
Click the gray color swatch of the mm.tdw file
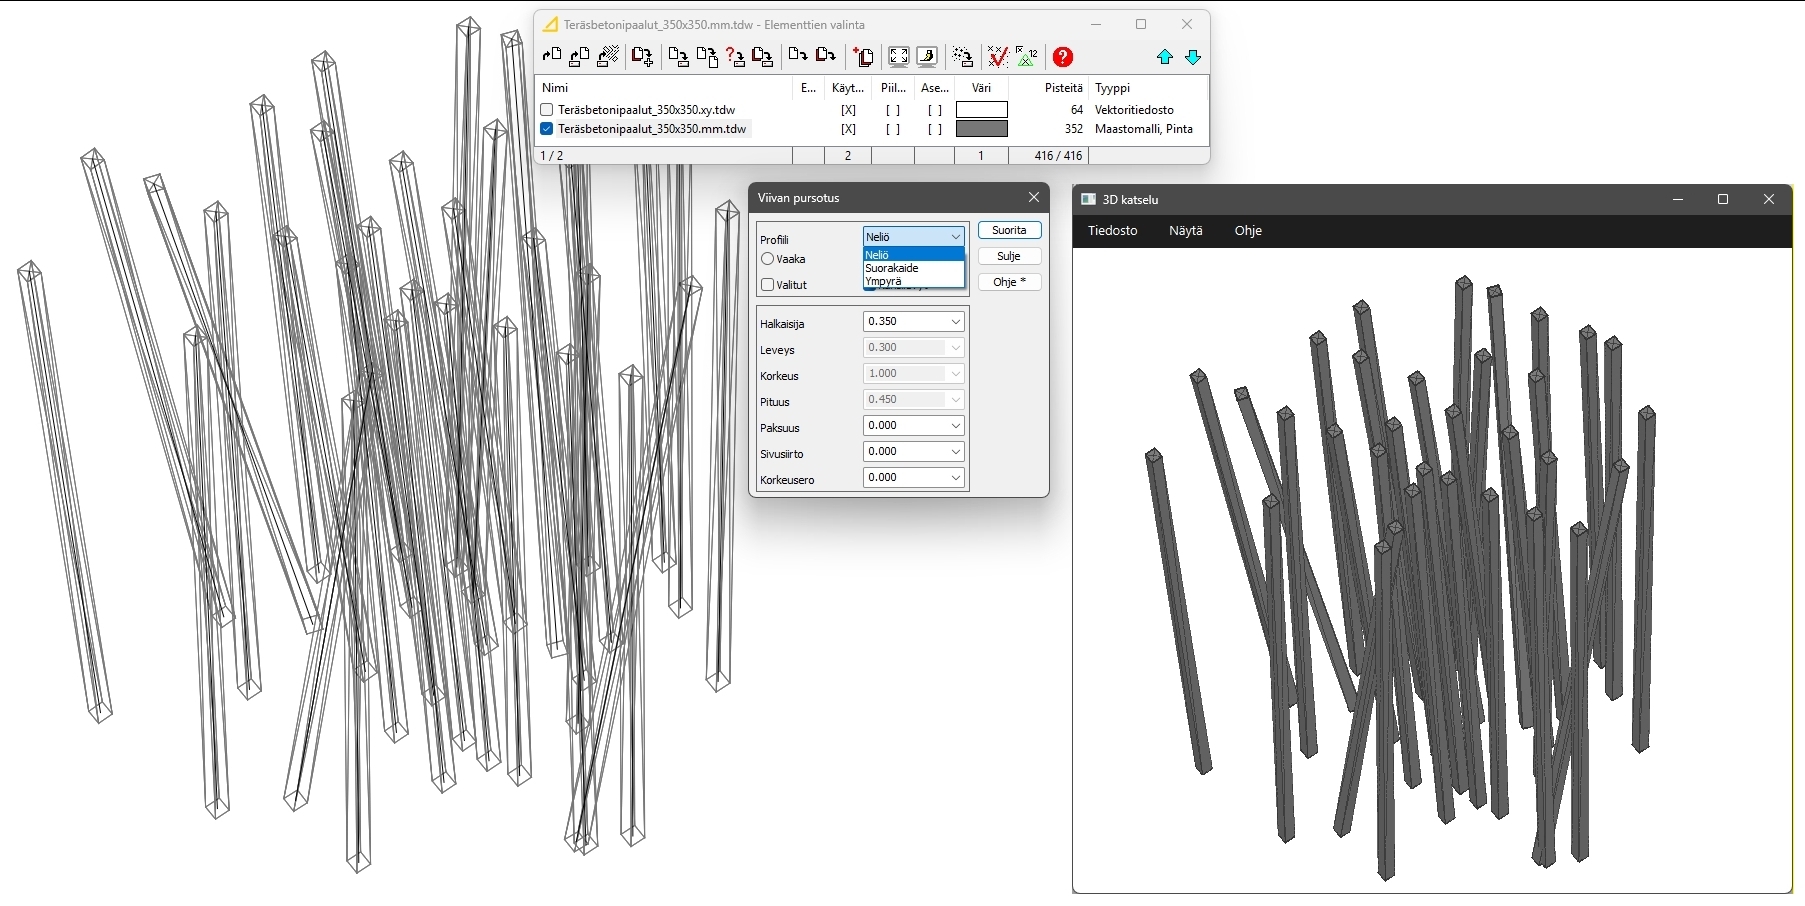(x=981, y=129)
